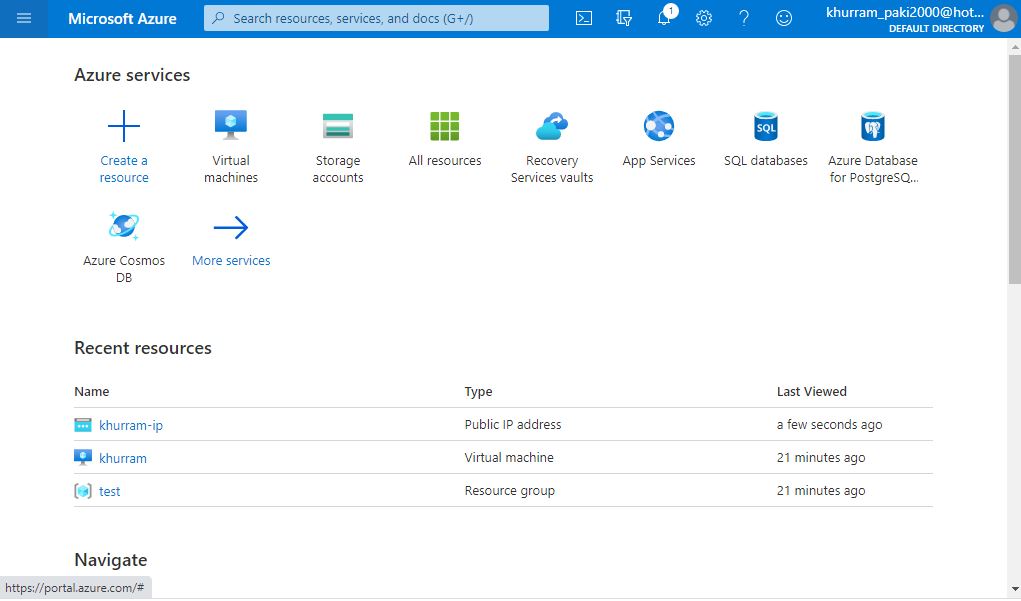Open the All resources grid icon
This screenshot has width=1021, height=601.
tap(445, 126)
